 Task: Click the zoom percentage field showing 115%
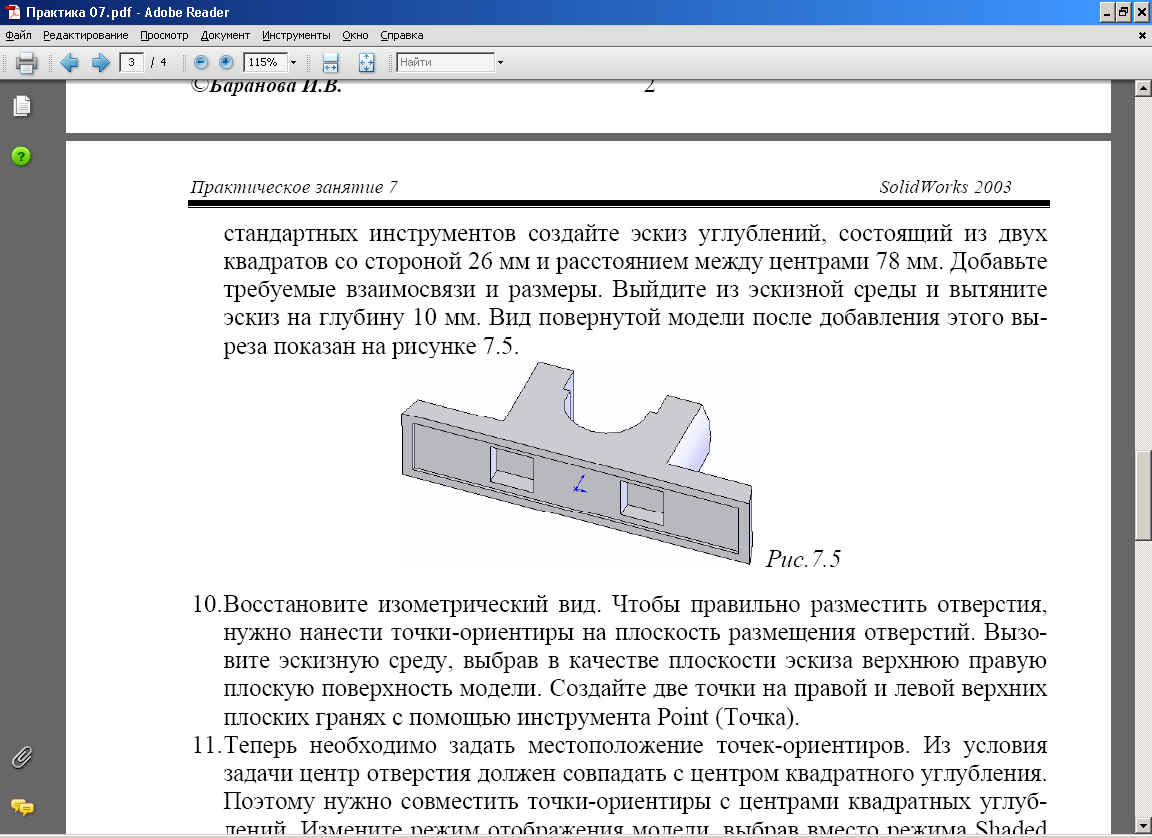click(x=264, y=62)
